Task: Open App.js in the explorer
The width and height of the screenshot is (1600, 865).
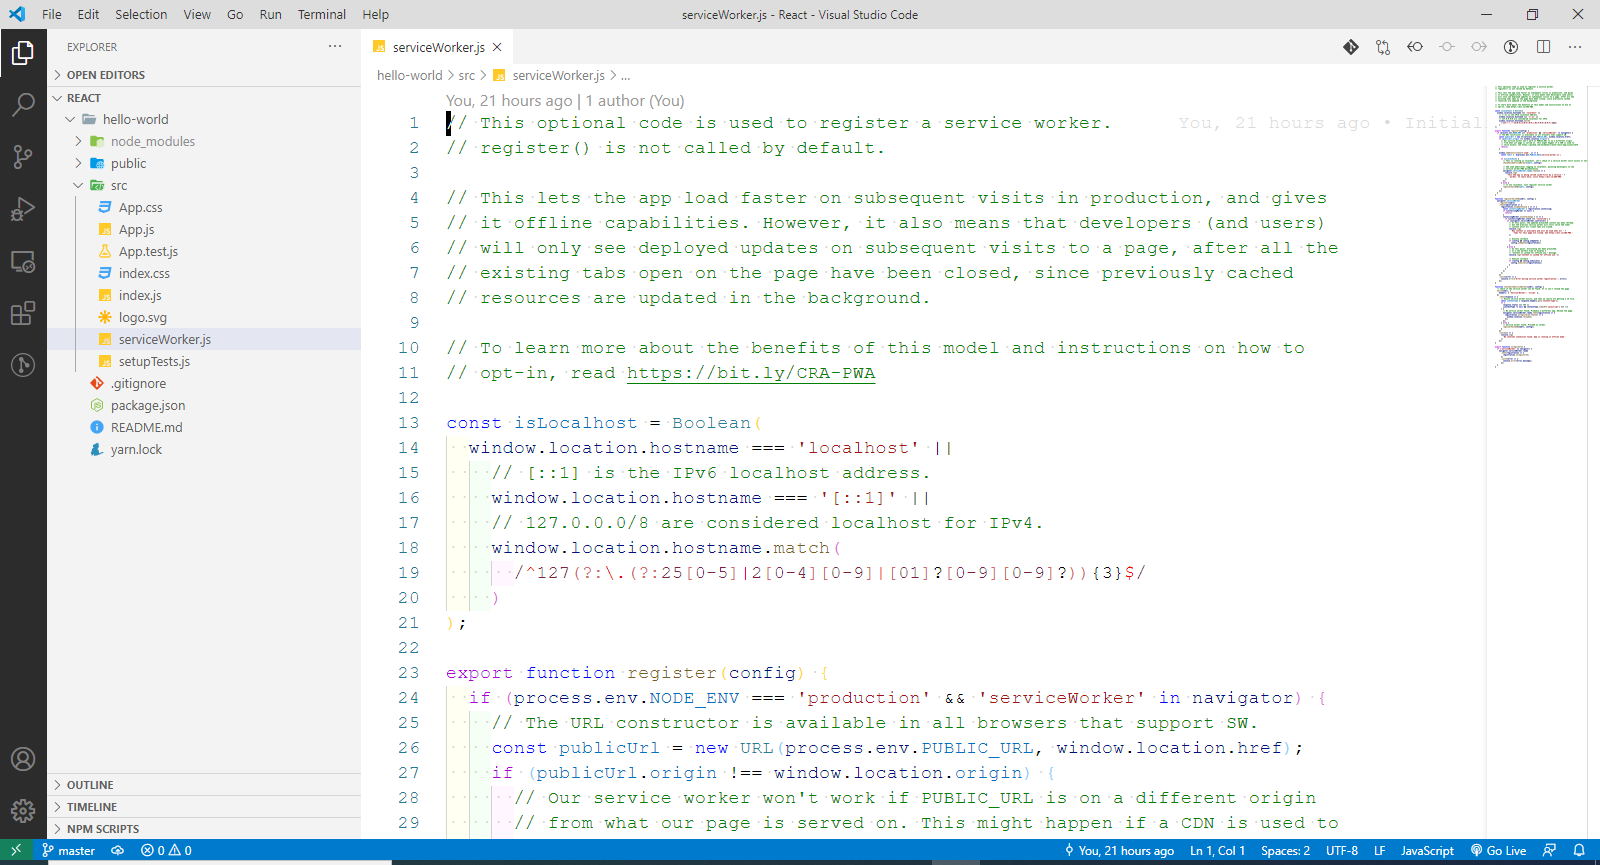Action: click(204, 229)
